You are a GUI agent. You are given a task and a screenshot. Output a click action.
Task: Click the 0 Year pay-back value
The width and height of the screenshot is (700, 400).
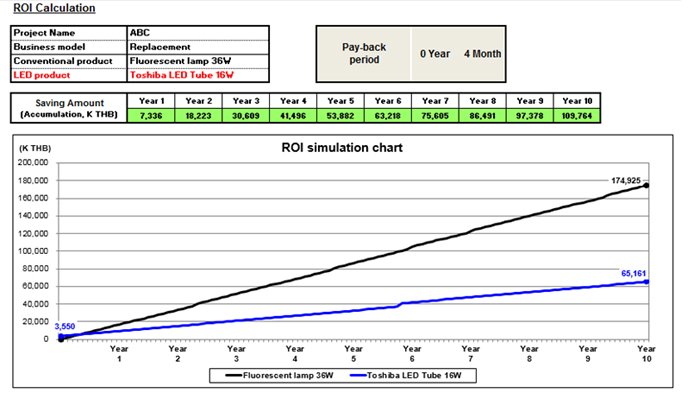(434, 54)
